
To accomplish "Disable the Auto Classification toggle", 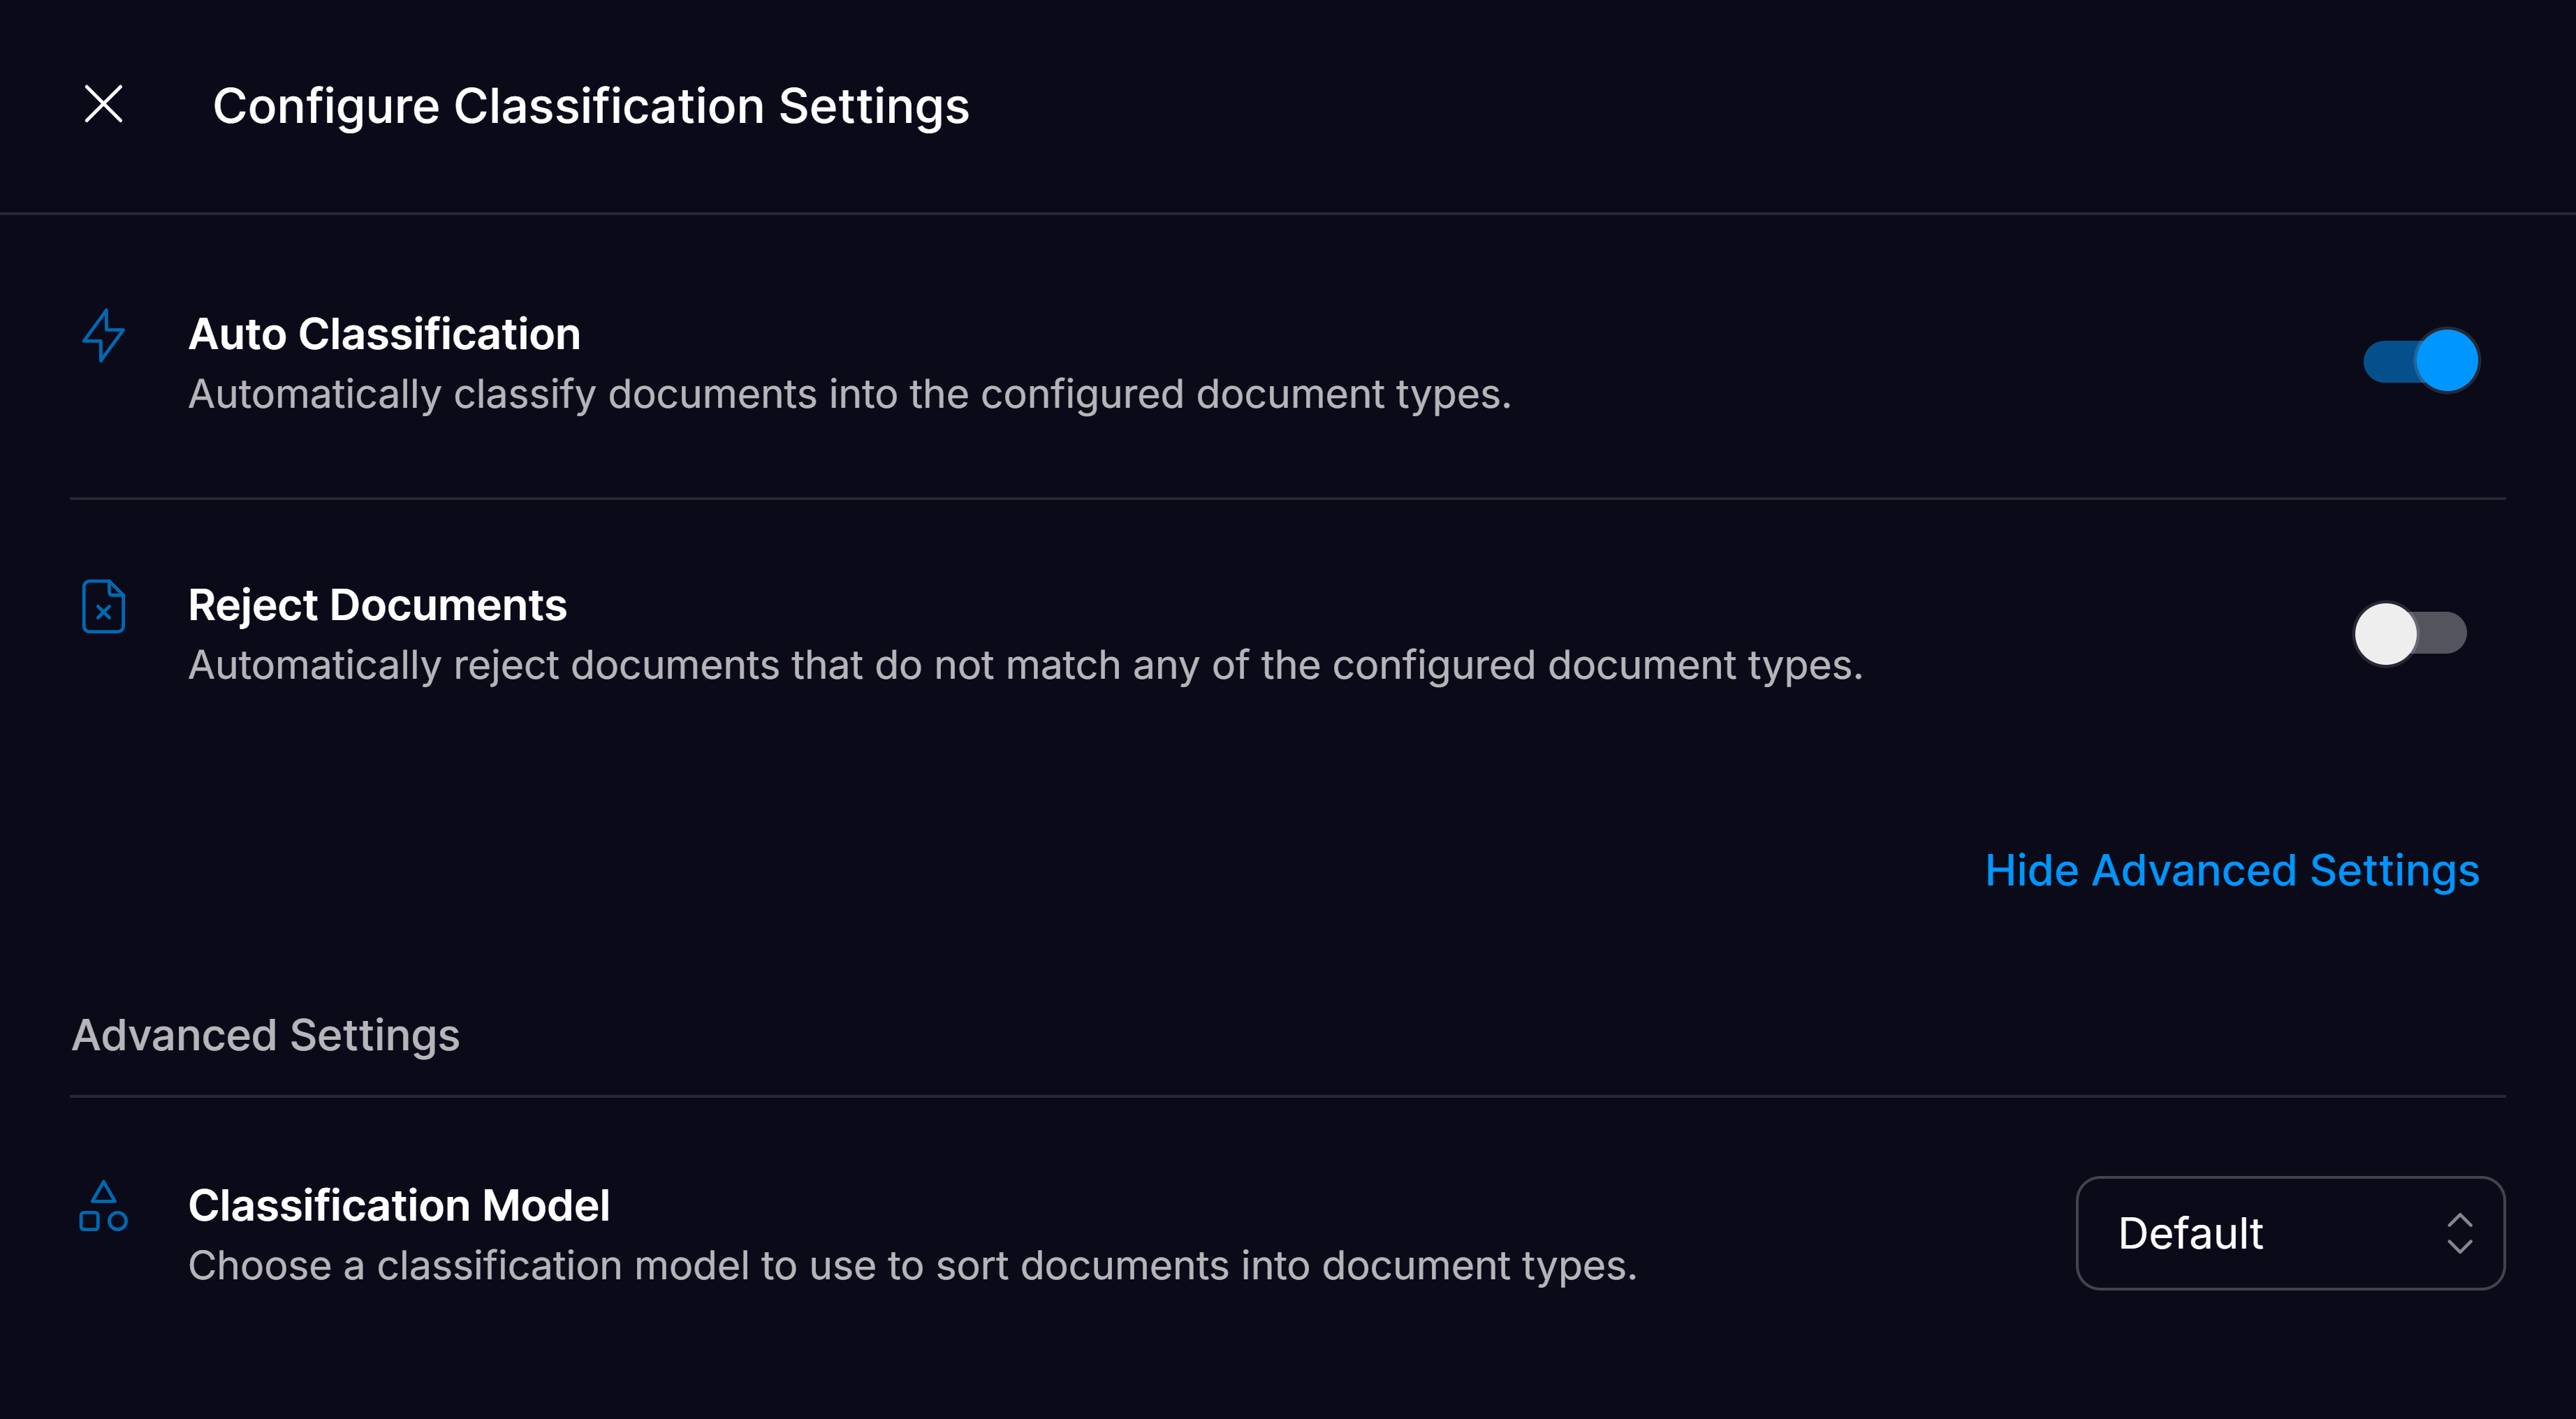I will (x=2421, y=361).
